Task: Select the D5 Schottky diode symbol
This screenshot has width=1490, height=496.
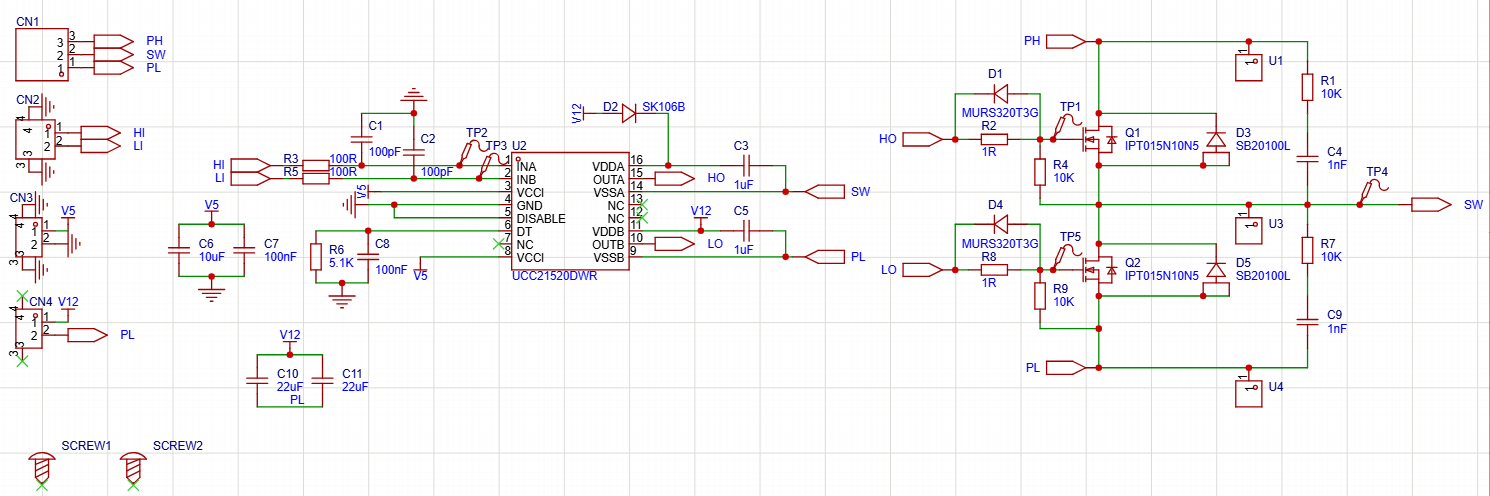Action: point(1217,270)
